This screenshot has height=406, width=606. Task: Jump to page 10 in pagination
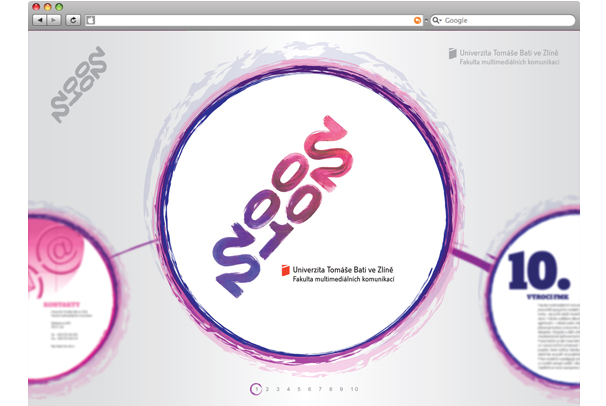coord(354,389)
